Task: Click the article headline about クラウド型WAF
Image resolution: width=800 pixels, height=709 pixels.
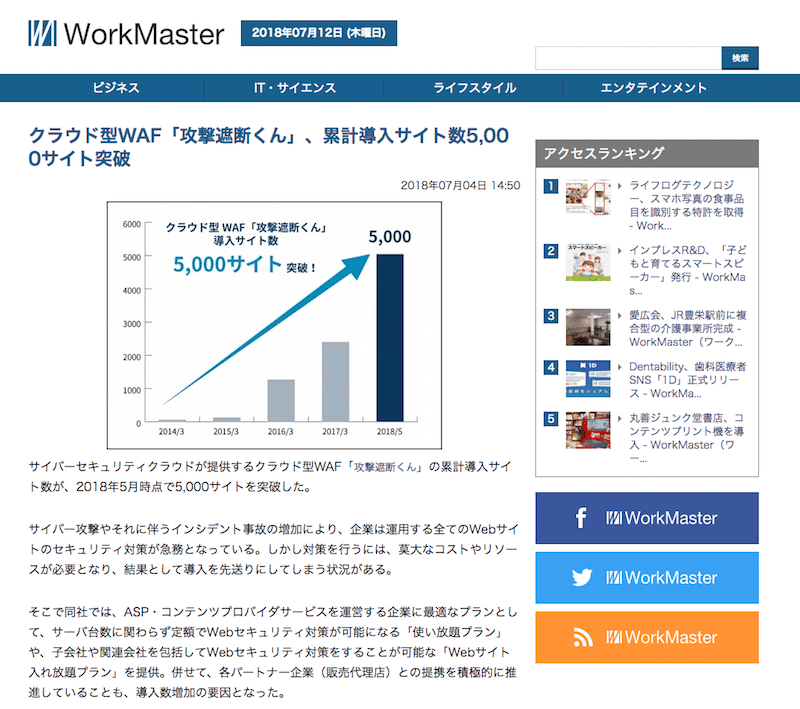Action: pos(269,147)
